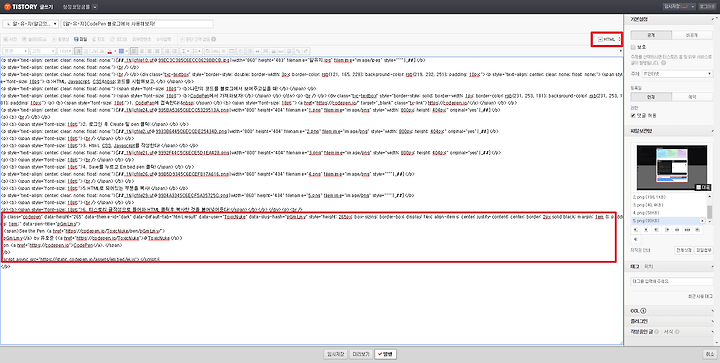
Task: Toggle bold formatting
Action: (x=78, y=51)
